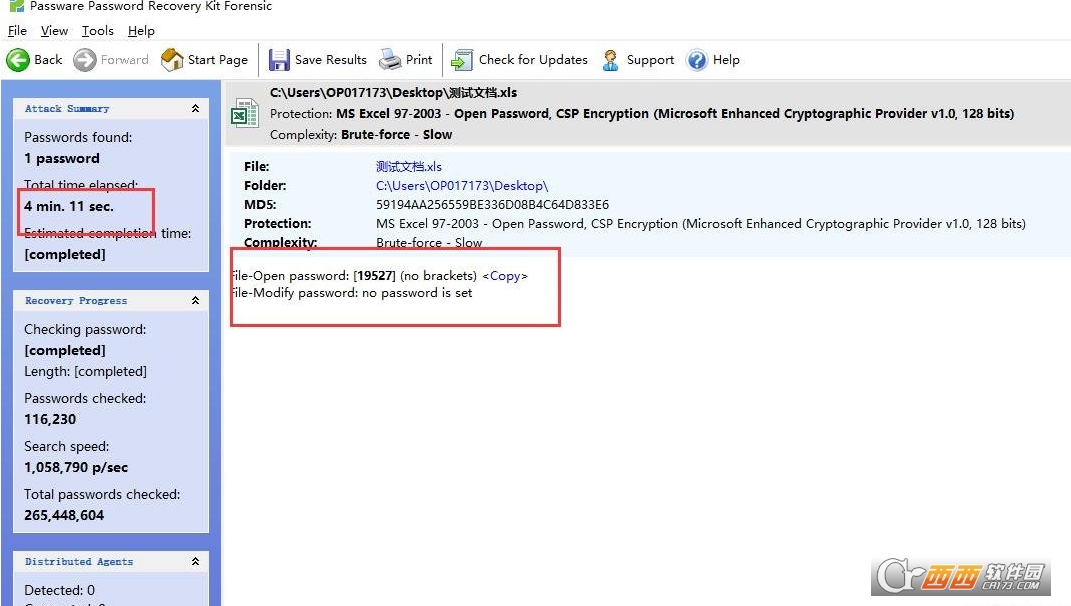Image resolution: width=1071 pixels, height=606 pixels.
Task: Click the green Back arrow icon
Action: 18,60
